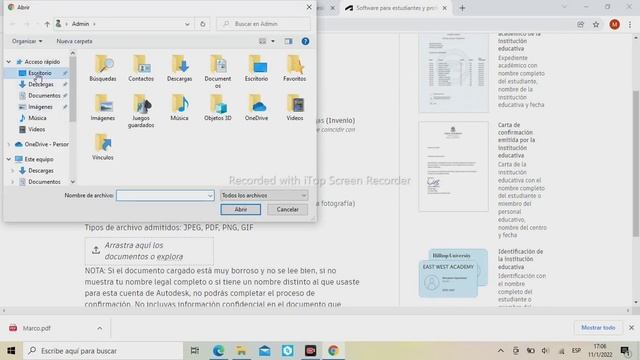Open the Mail app from the taskbar

(264, 351)
